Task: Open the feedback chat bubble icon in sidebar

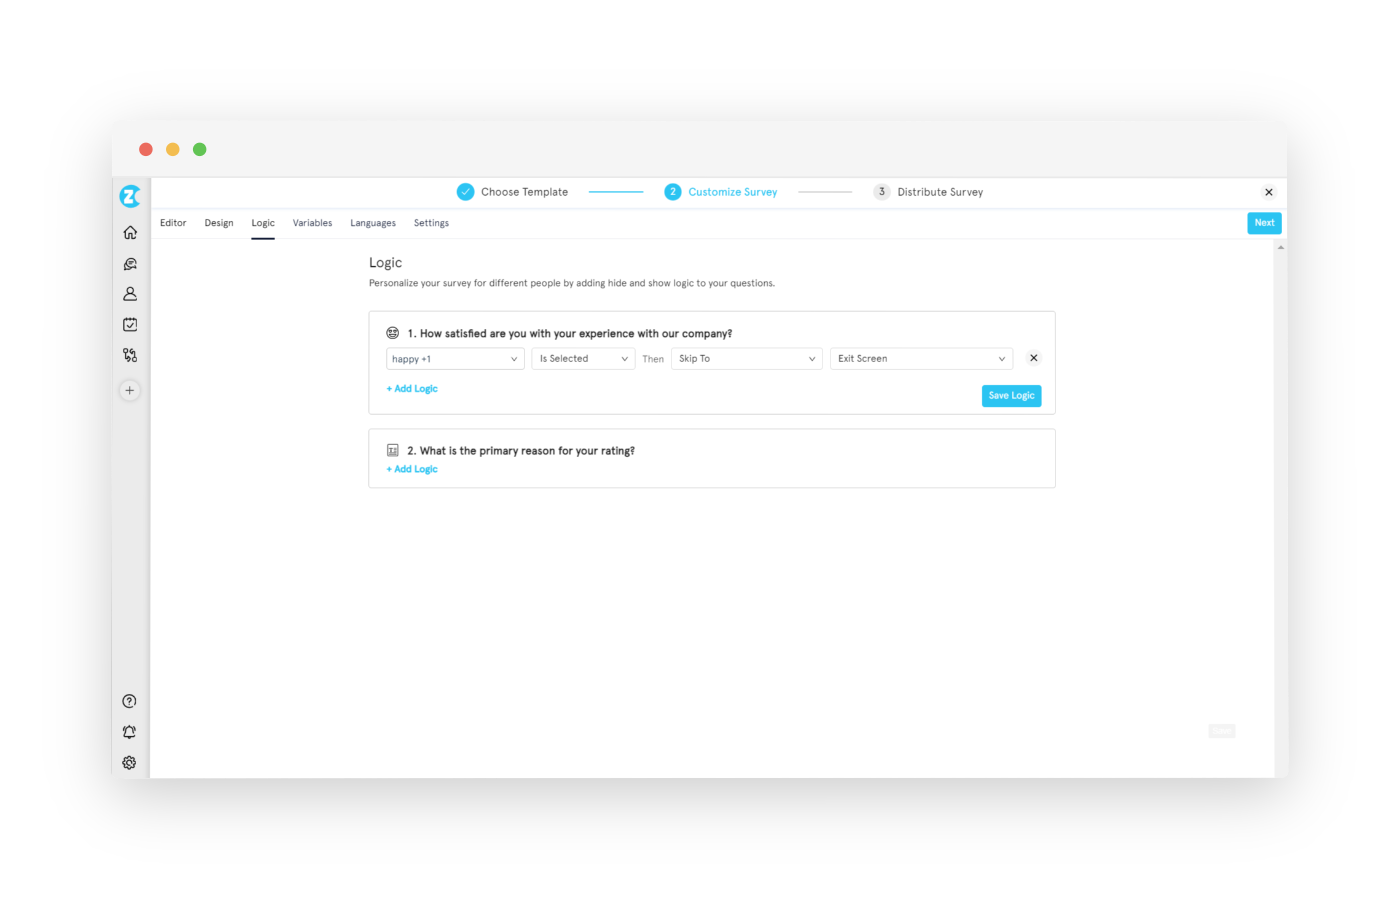Action: [129, 263]
